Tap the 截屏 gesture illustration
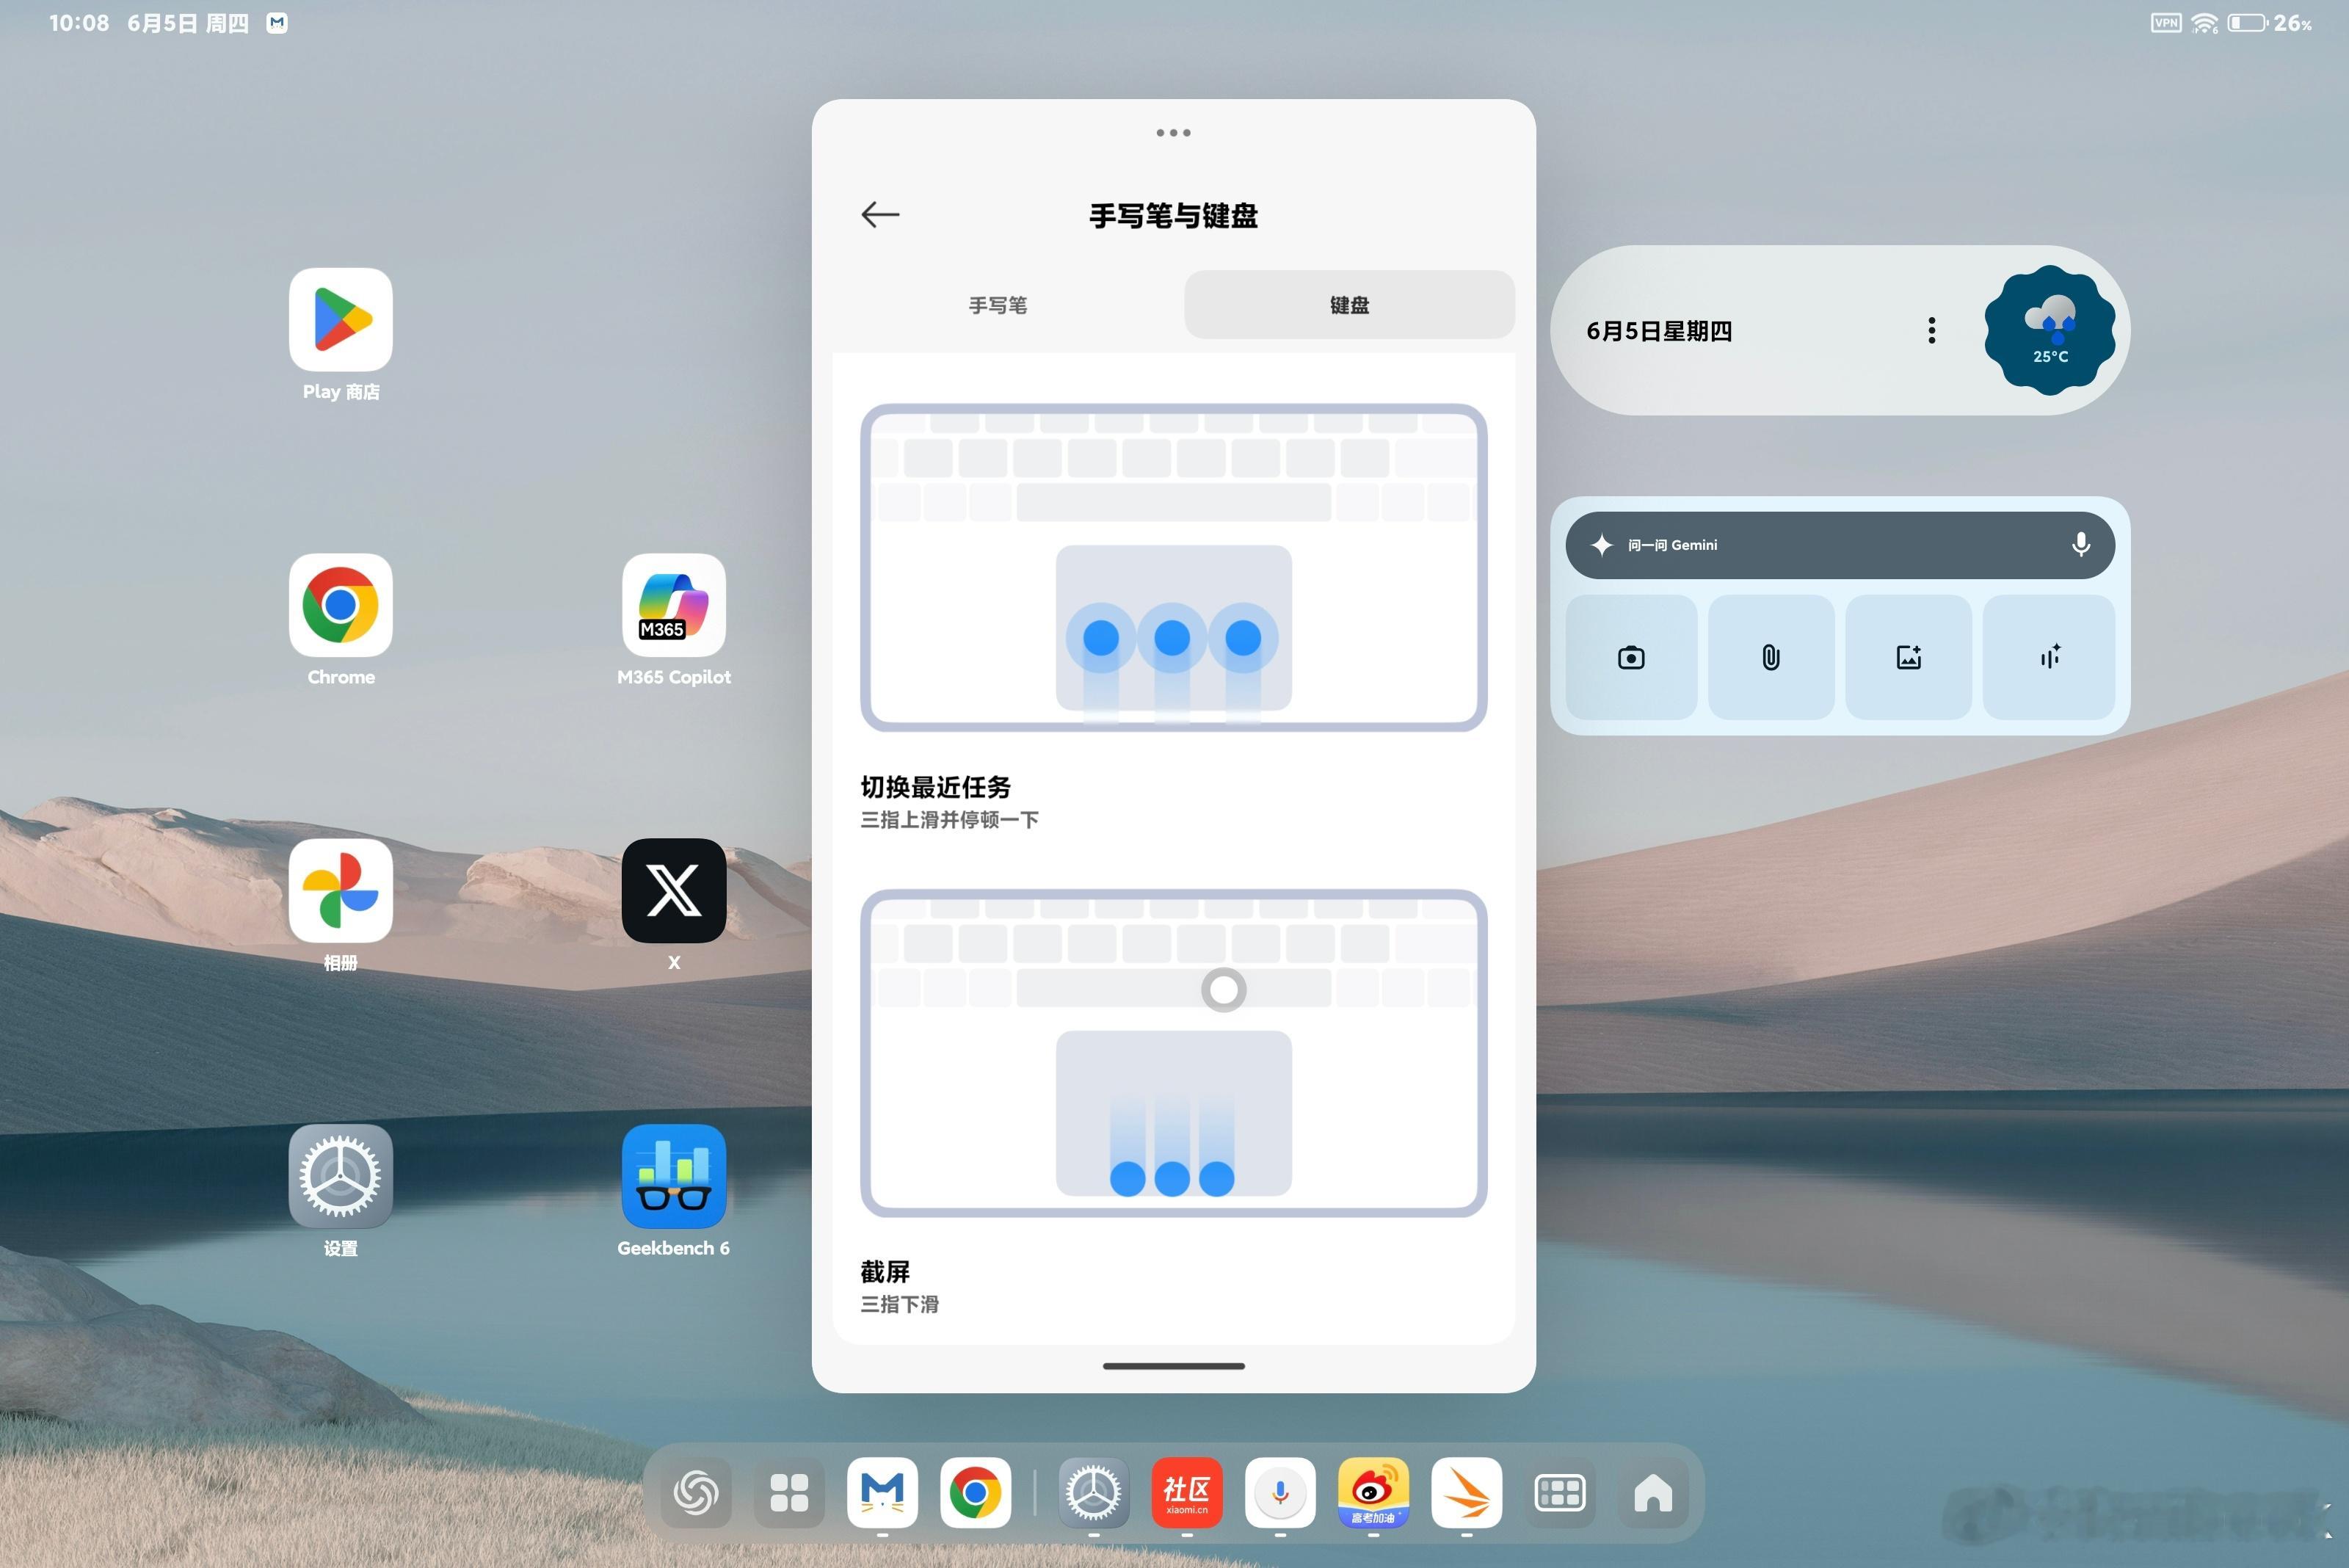2349x1568 pixels. (1173, 1052)
